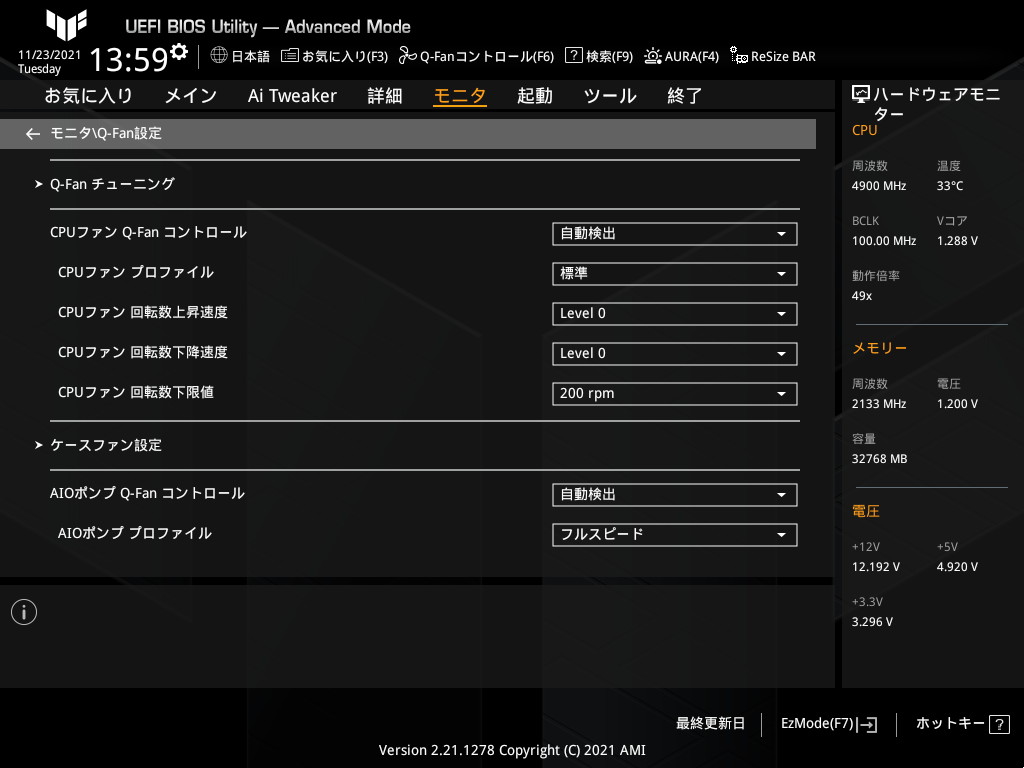The height and width of the screenshot is (768, 1024).
Task: Click the globe language icon
Action: tap(219, 56)
